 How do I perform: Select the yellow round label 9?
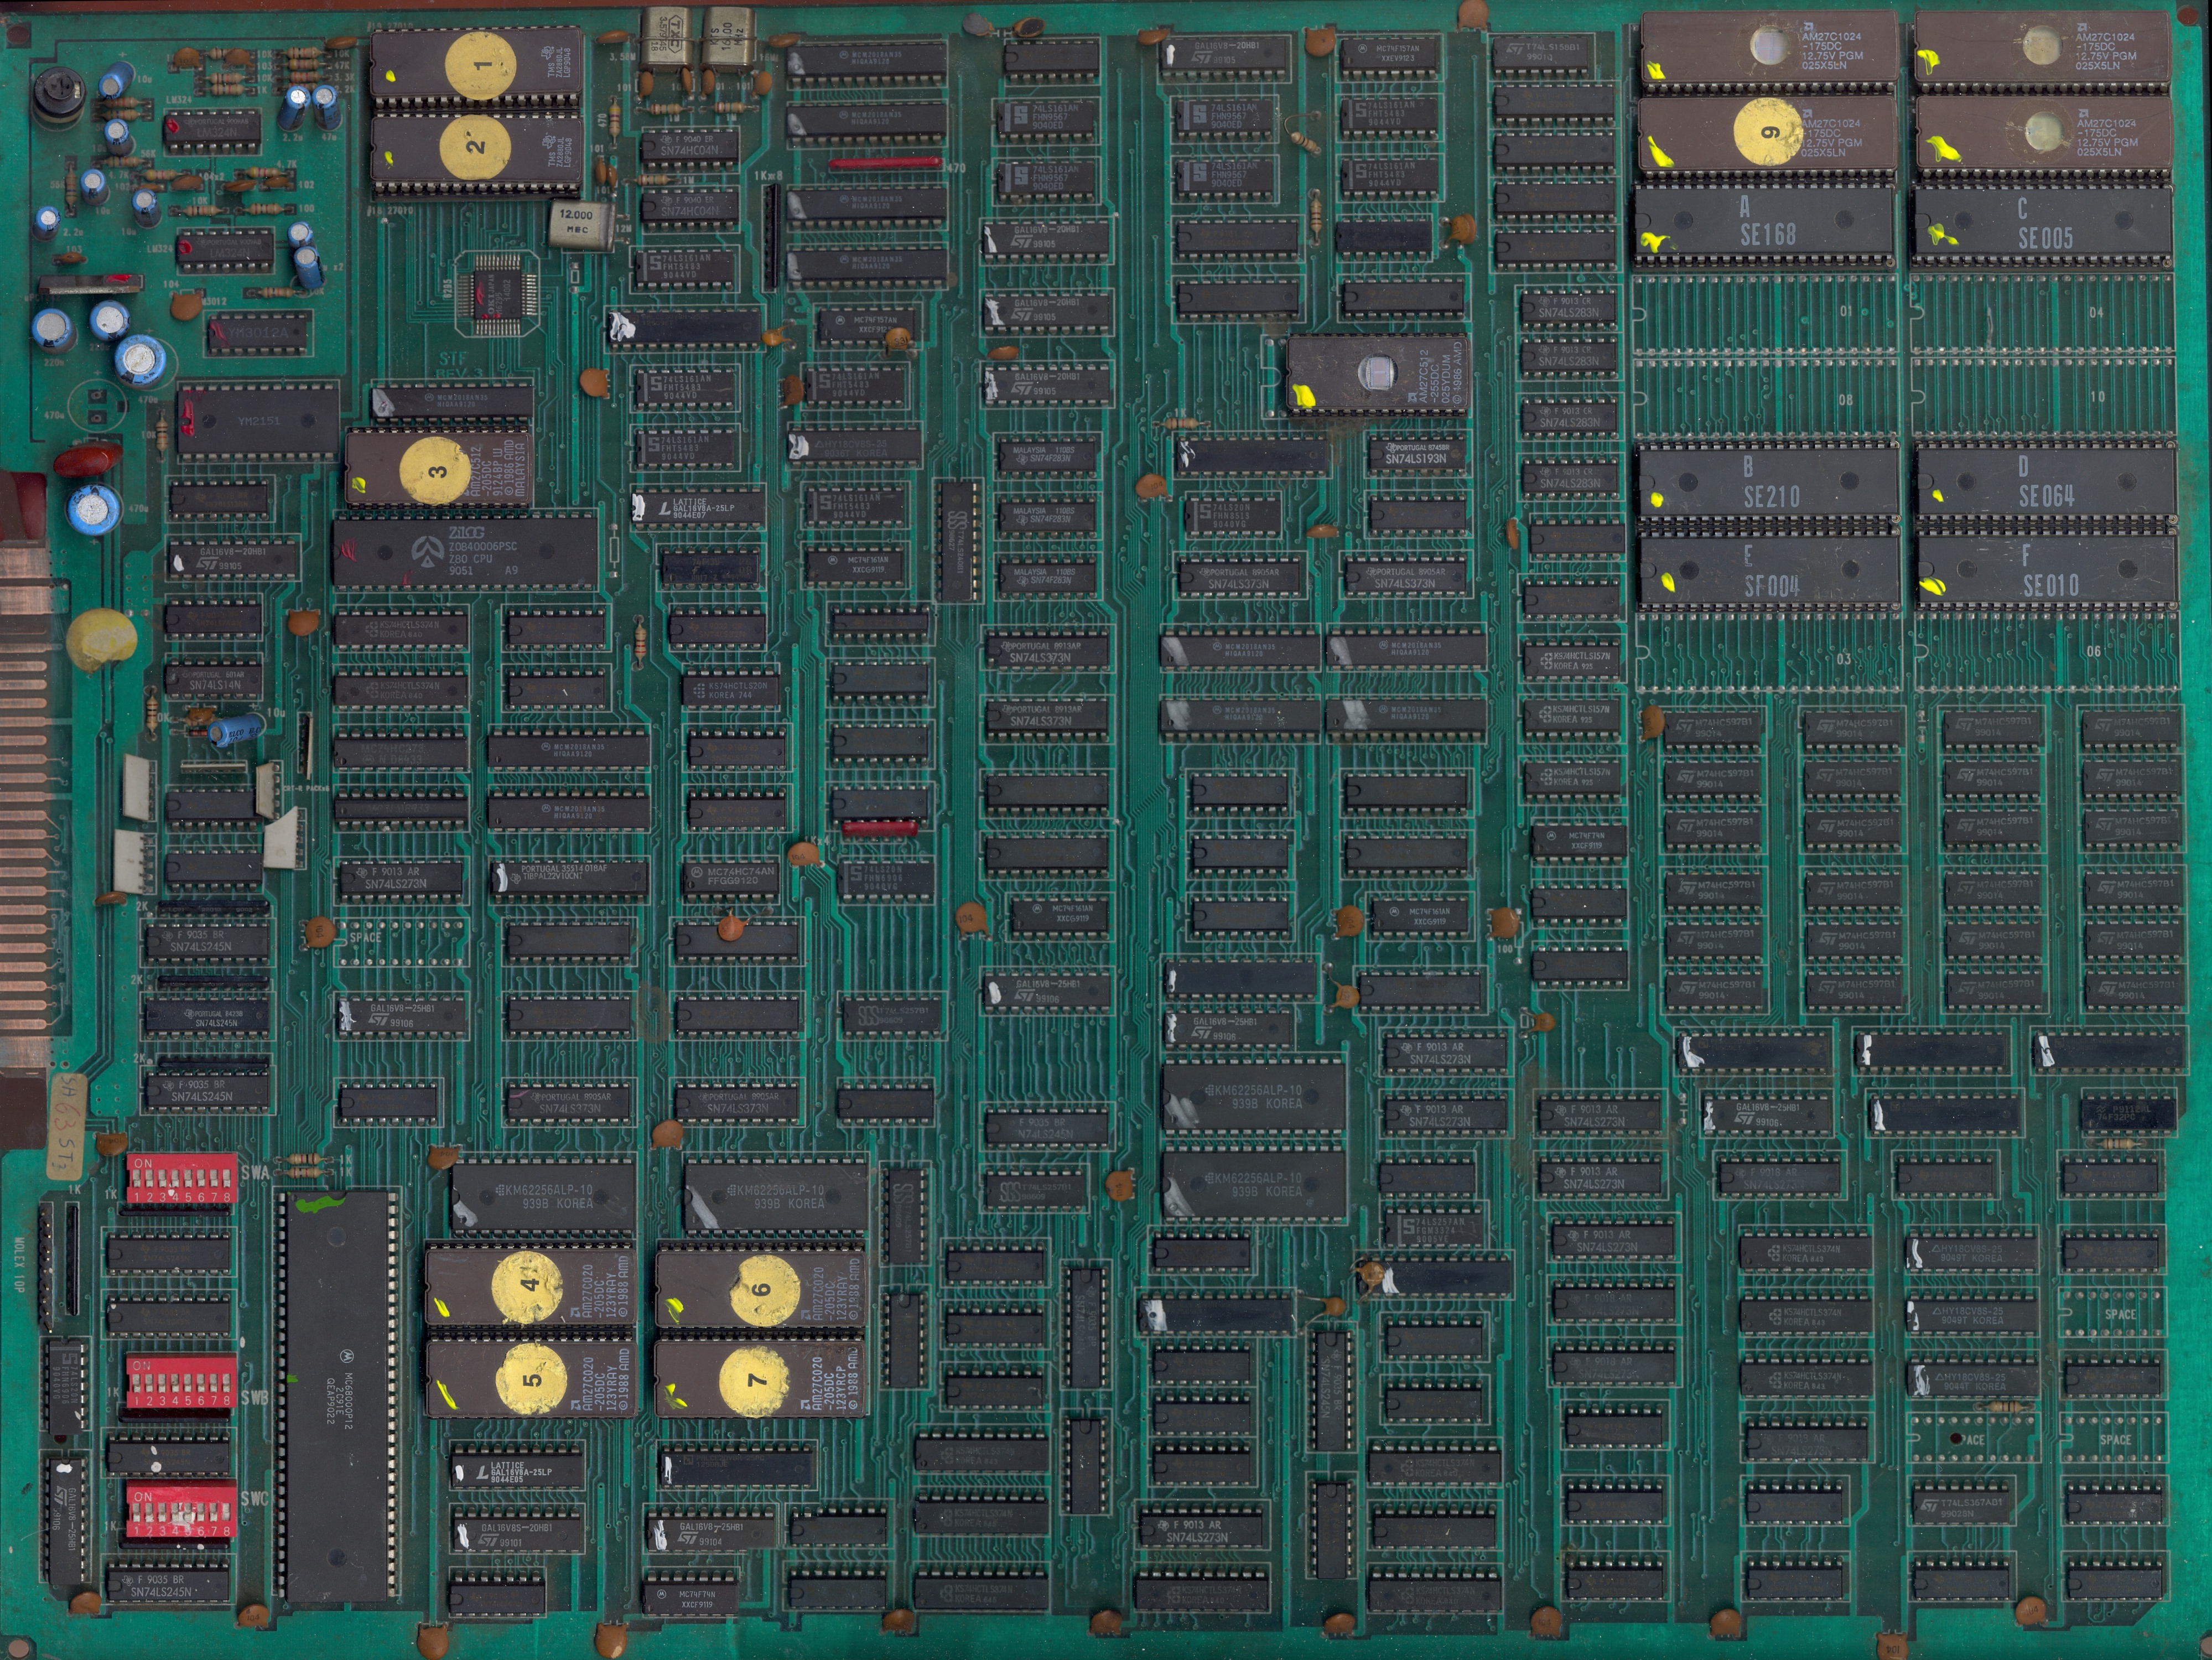tap(1768, 132)
